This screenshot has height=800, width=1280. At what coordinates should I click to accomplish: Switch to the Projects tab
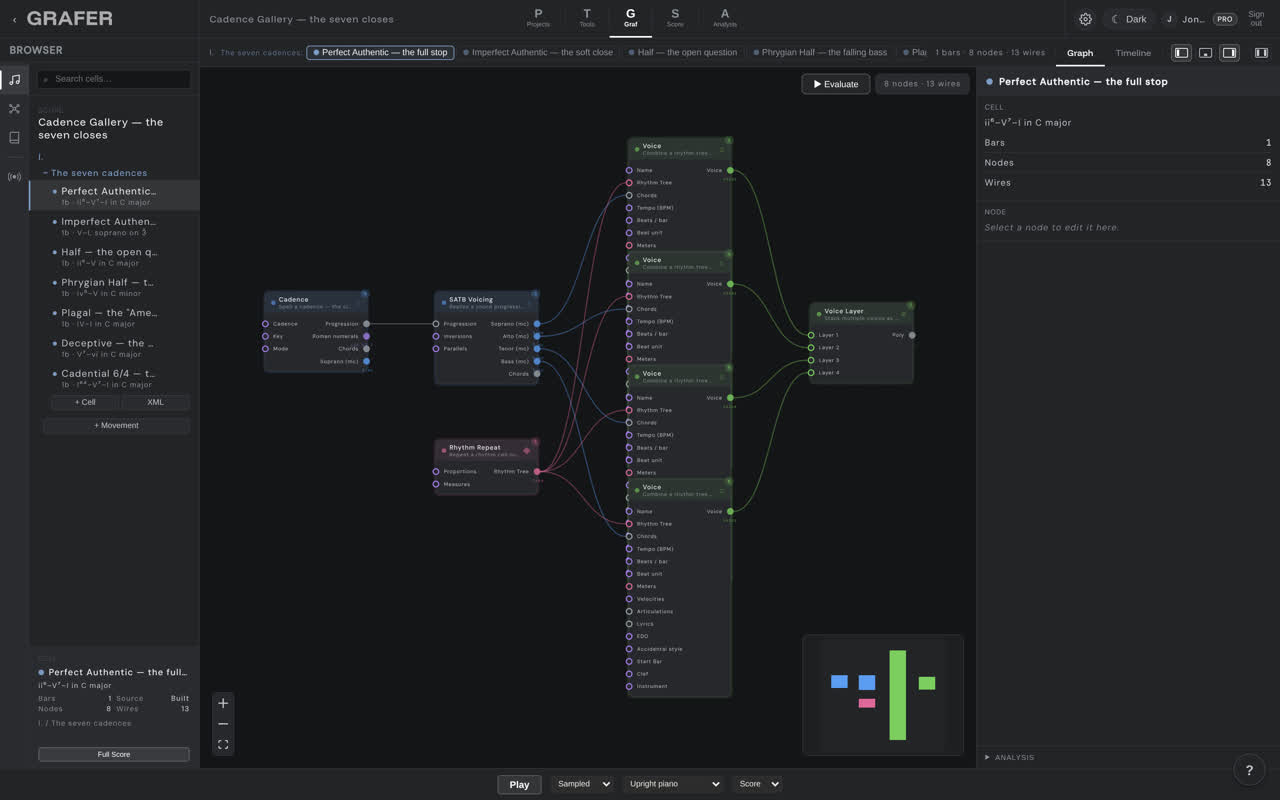coord(538,18)
